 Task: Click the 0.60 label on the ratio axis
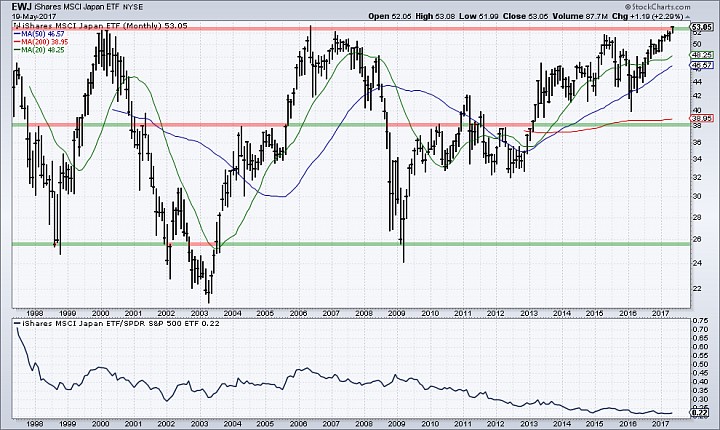700,347
